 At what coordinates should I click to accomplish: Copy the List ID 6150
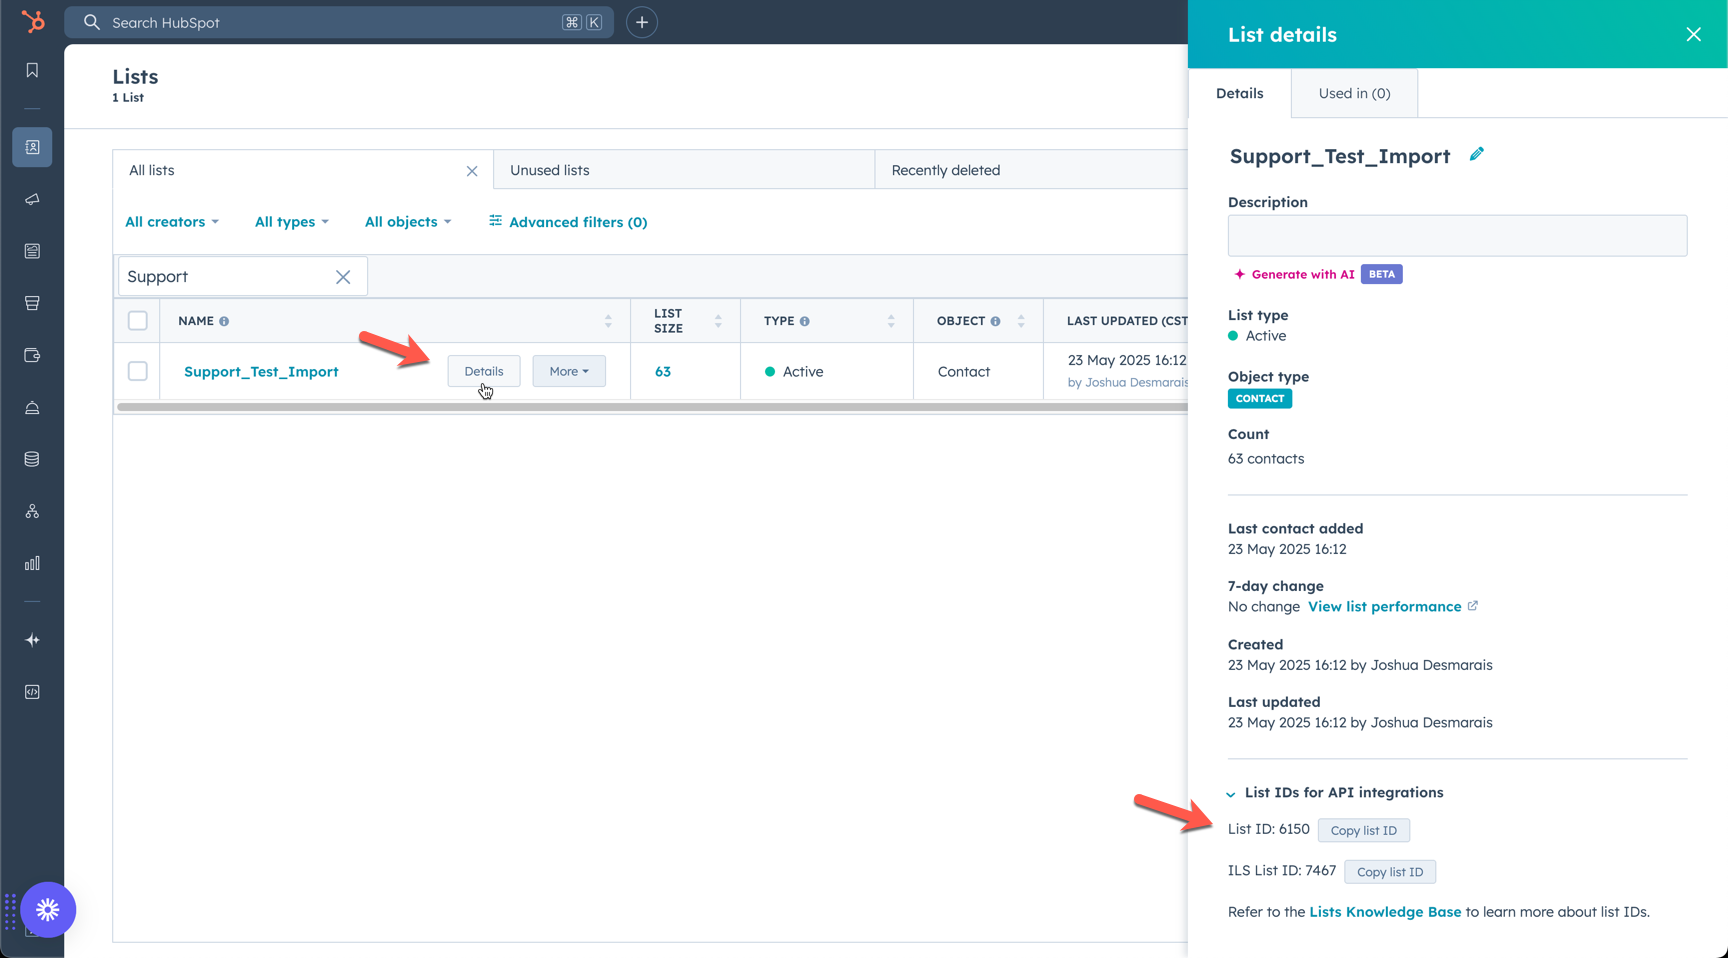tap(1363, 830)
